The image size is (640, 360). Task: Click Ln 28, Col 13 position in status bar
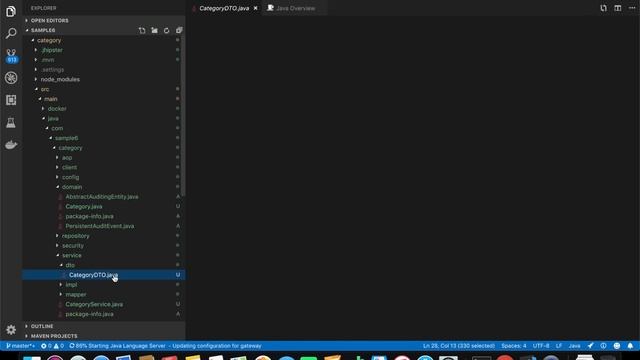click(459, 346)
